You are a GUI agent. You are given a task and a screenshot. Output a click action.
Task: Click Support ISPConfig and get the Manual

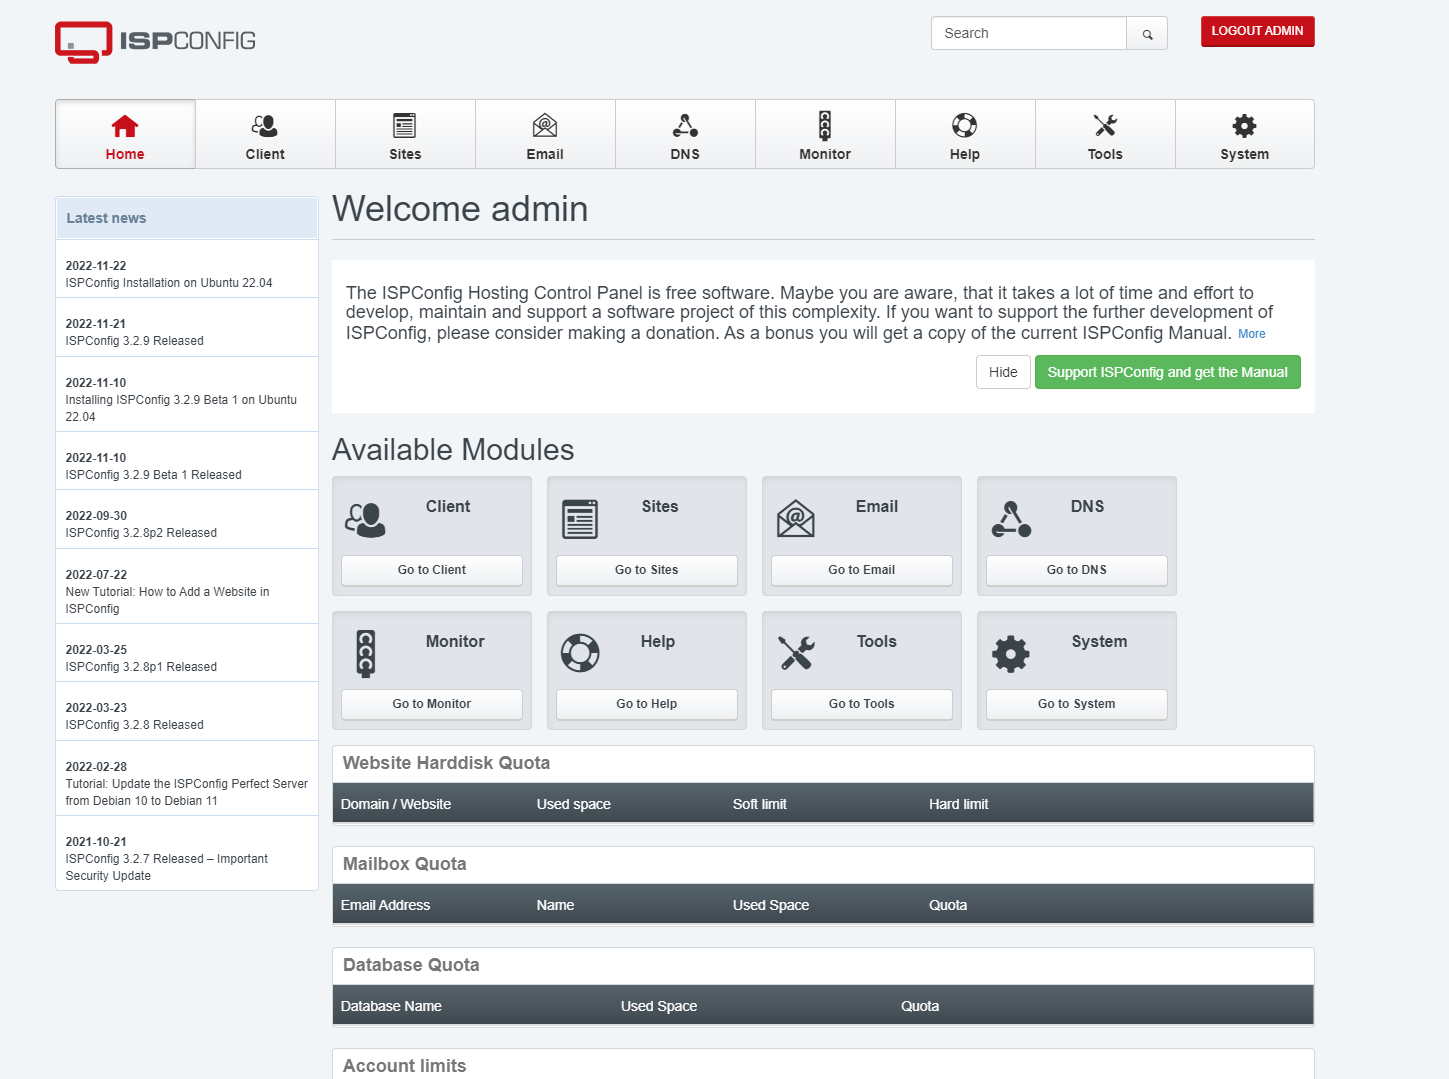tap(1167, 372)
